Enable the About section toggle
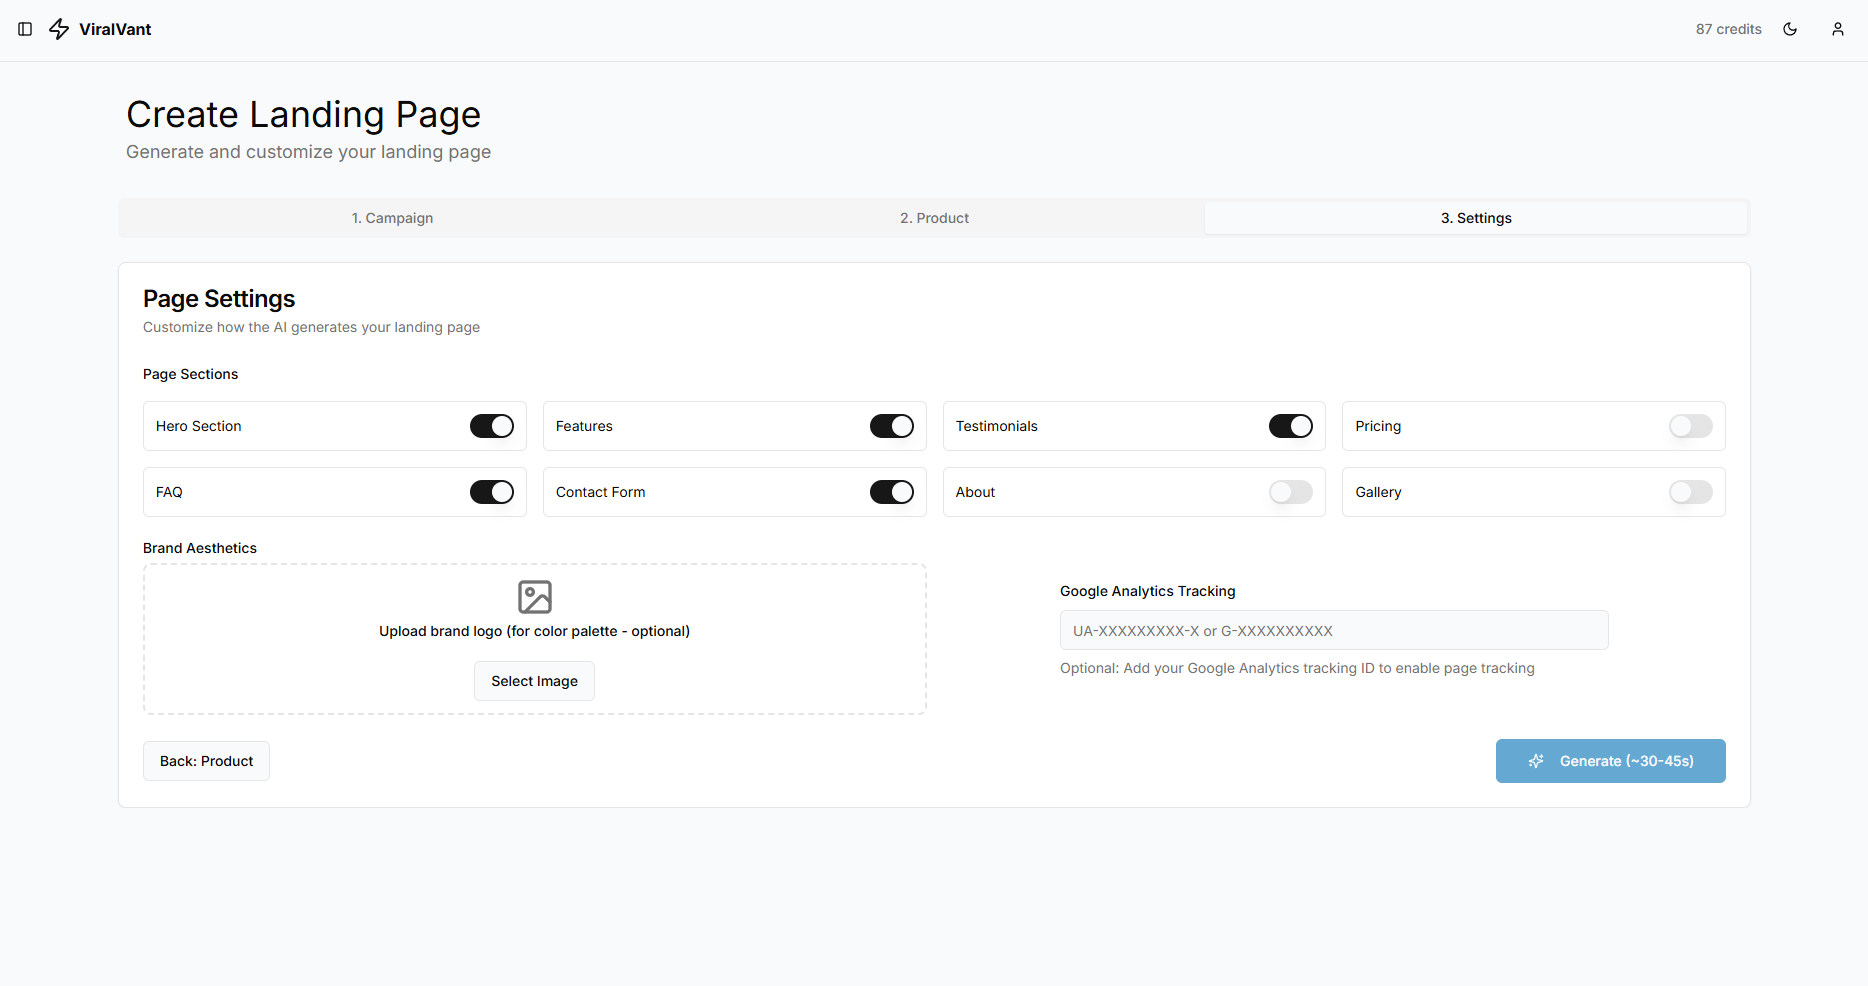 pos(1291,492)
